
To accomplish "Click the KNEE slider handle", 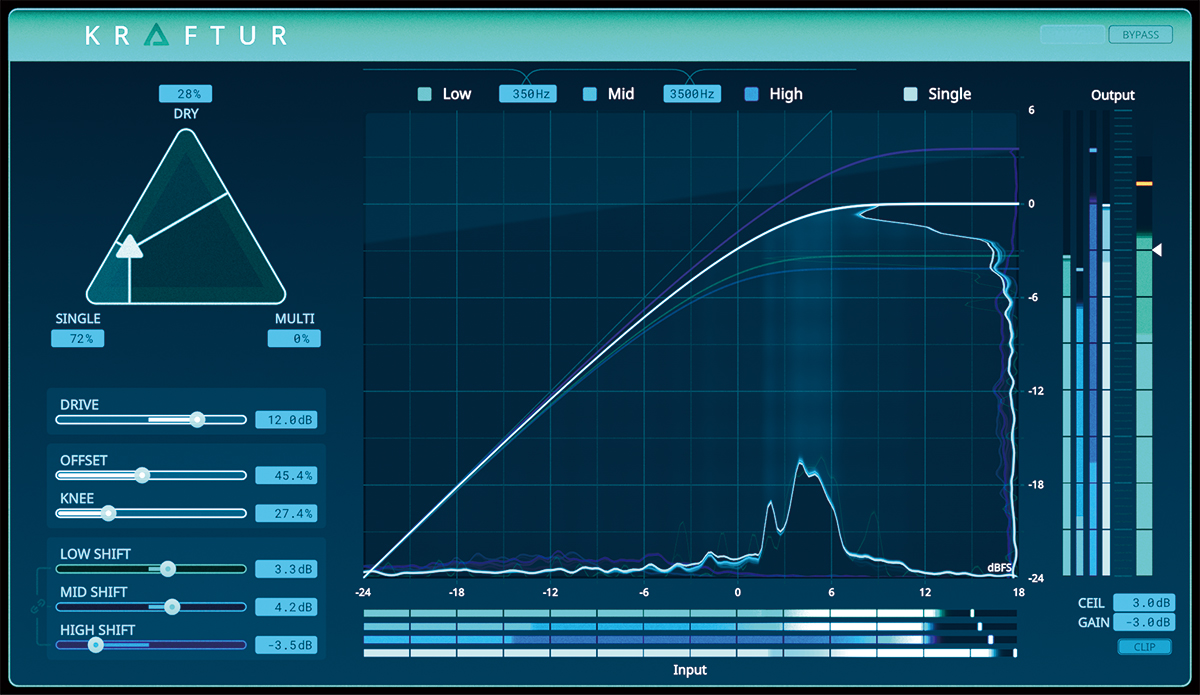I will pyautogui.click(x=108, y=513).
